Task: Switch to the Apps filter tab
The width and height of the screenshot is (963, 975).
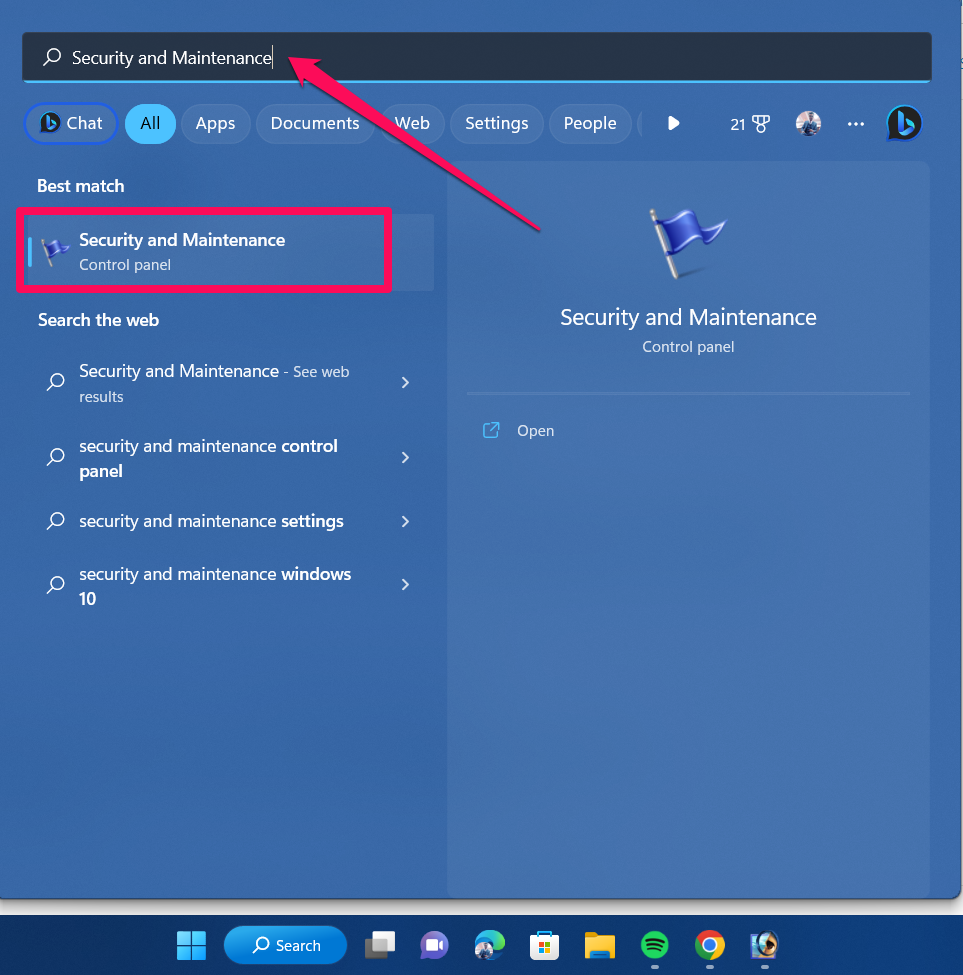Action: click(215, 123)
